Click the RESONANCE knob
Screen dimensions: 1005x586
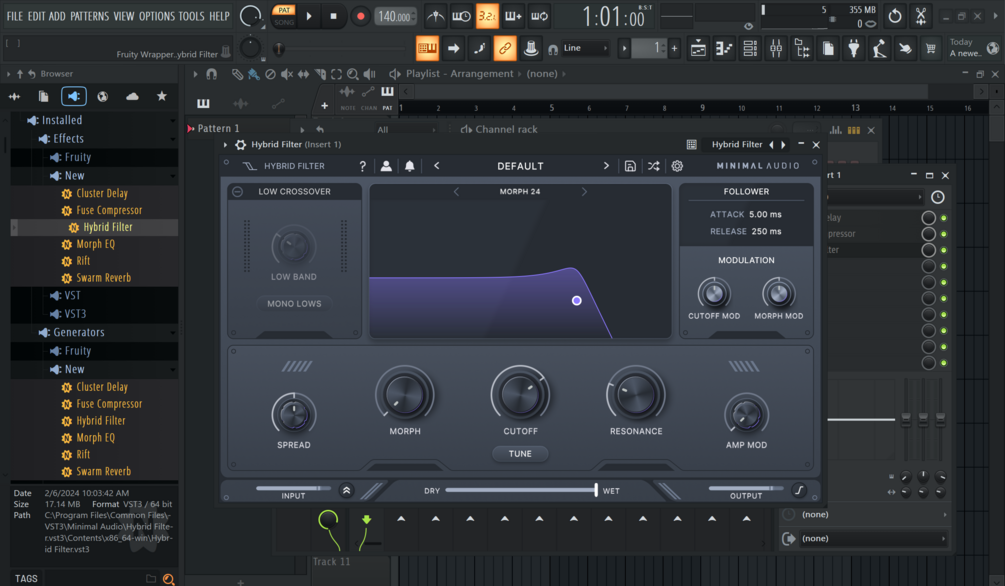pyautogui.click(x=636, y=394)
